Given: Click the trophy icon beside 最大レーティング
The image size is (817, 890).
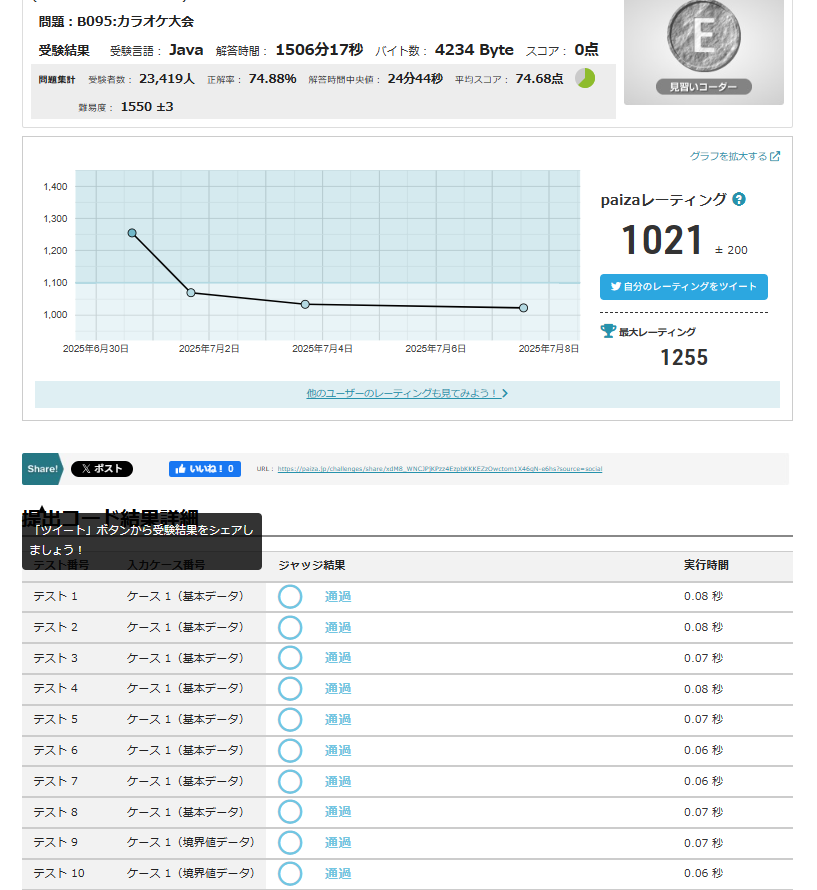Looking at the screenshot, I should coord(608,331).
